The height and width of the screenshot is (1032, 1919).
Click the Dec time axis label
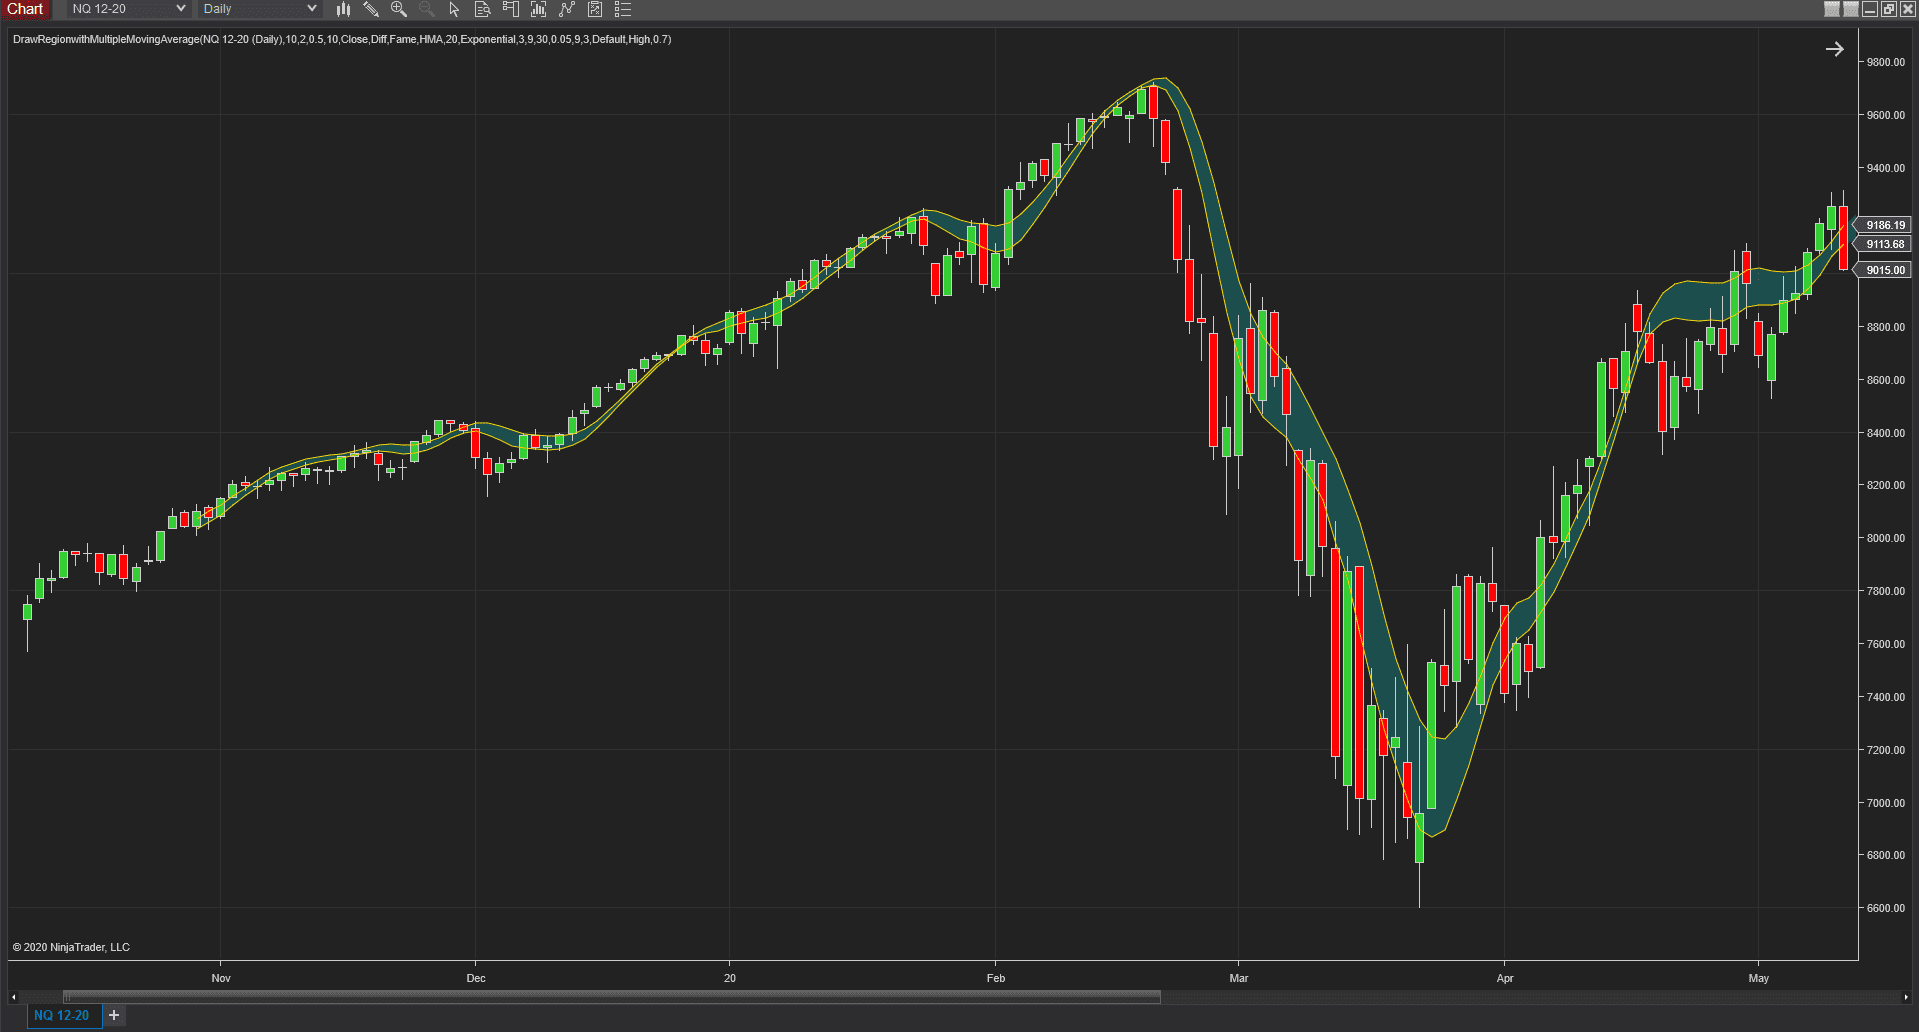pos(476,978)
